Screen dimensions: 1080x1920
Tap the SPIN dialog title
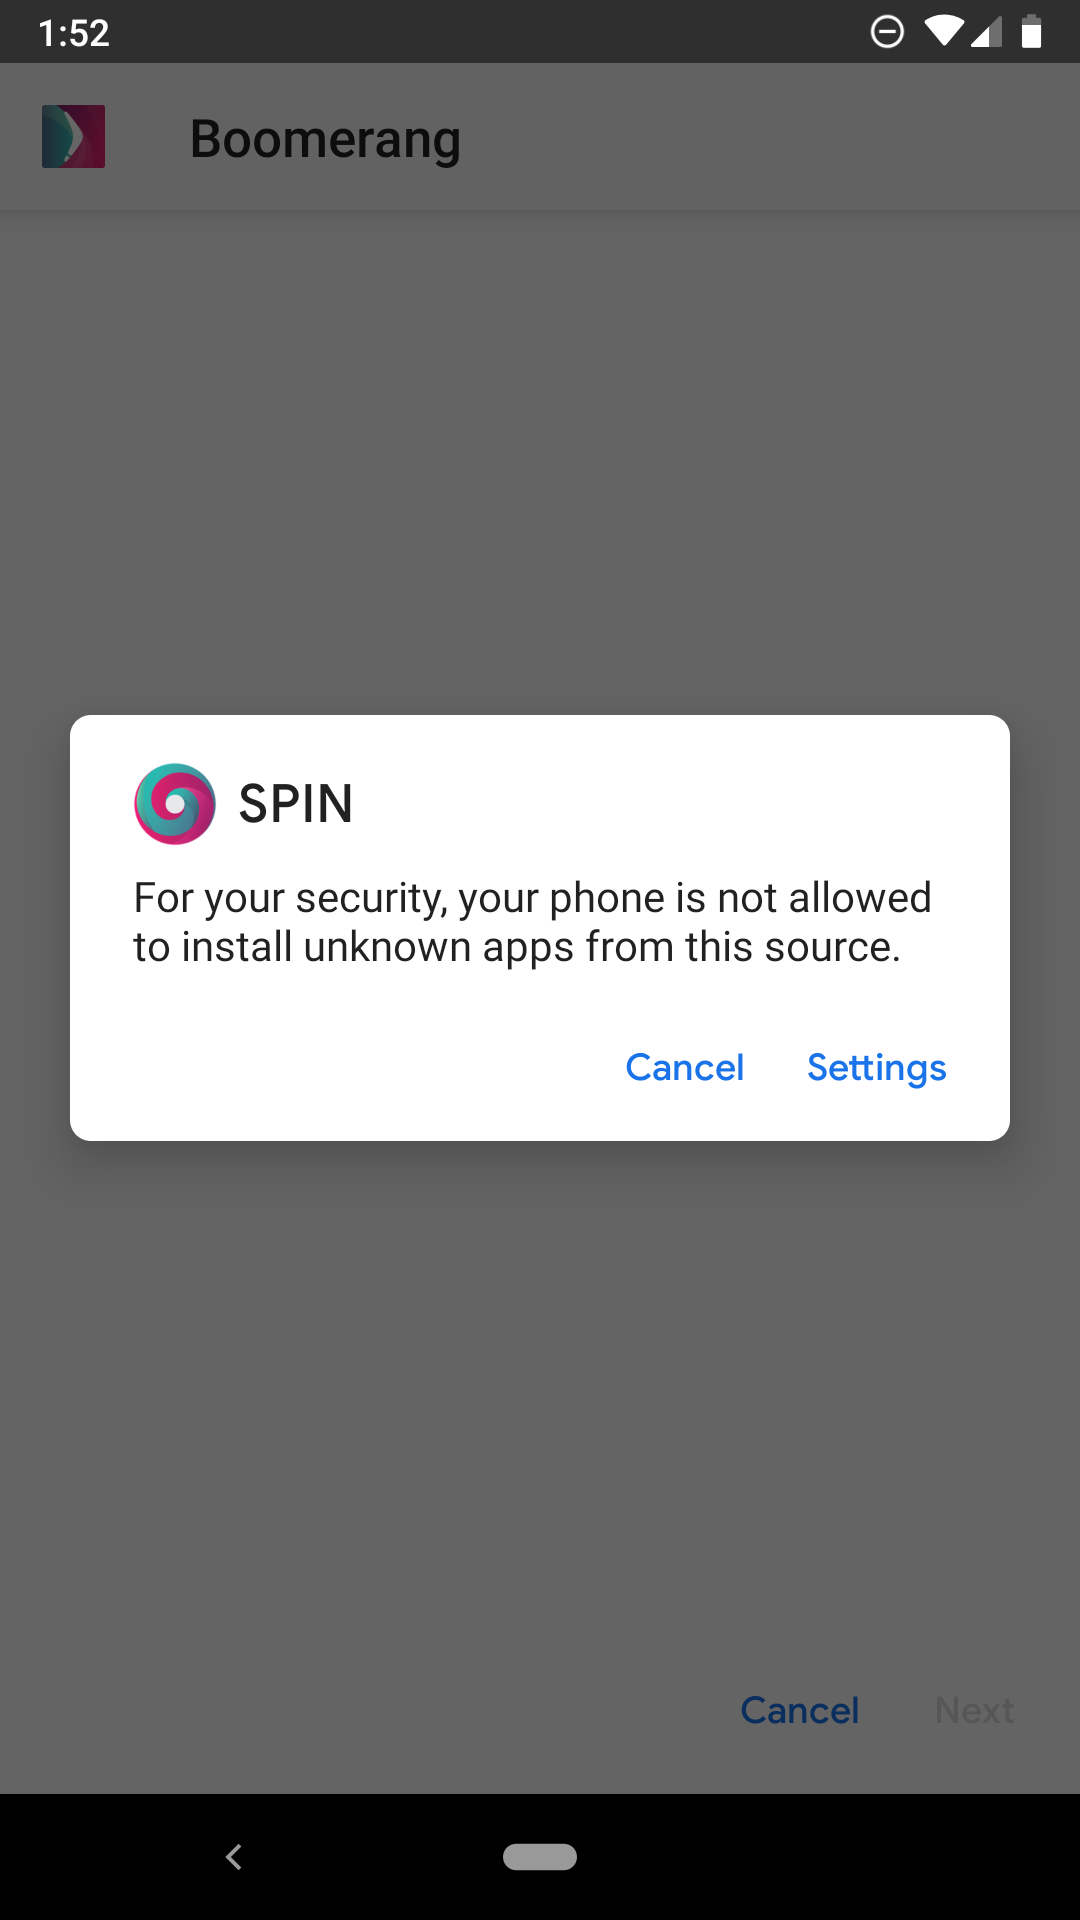tap(296, 804)
